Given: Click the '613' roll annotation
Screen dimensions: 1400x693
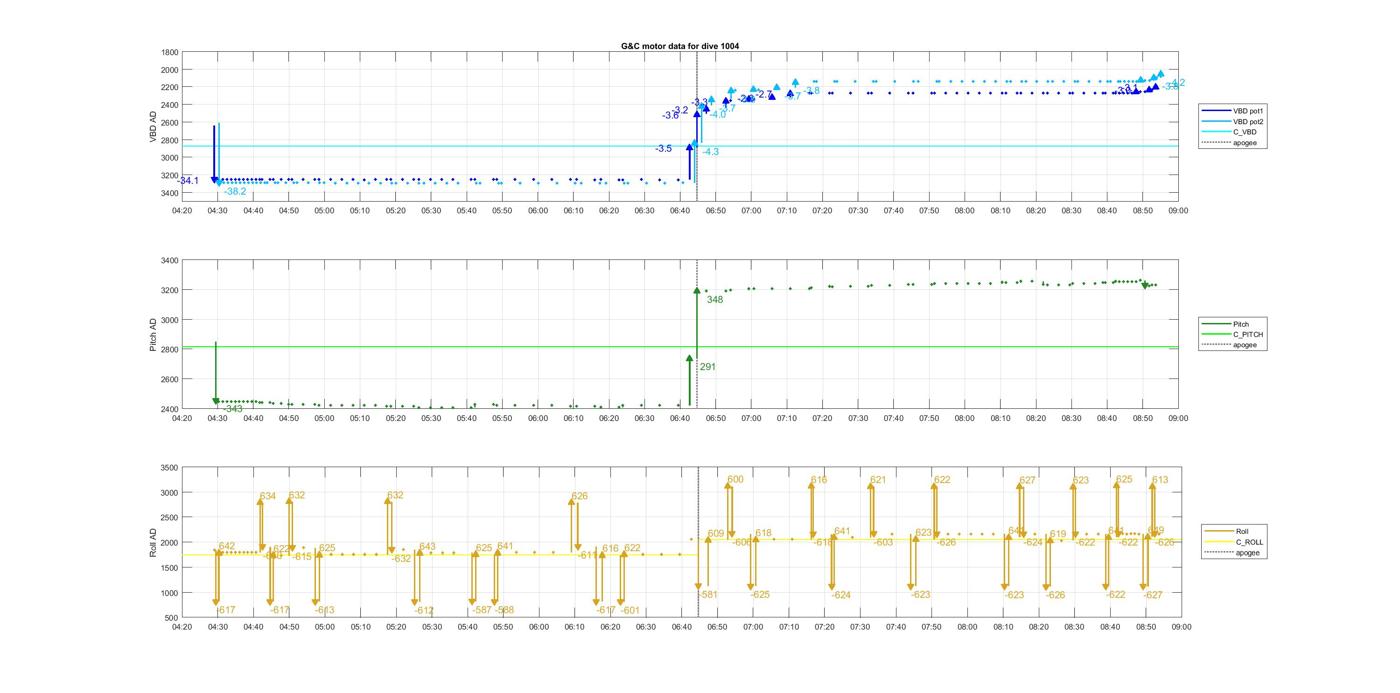Looking at the screenshot, I should pyautogui.click(x=1160, y=480).
